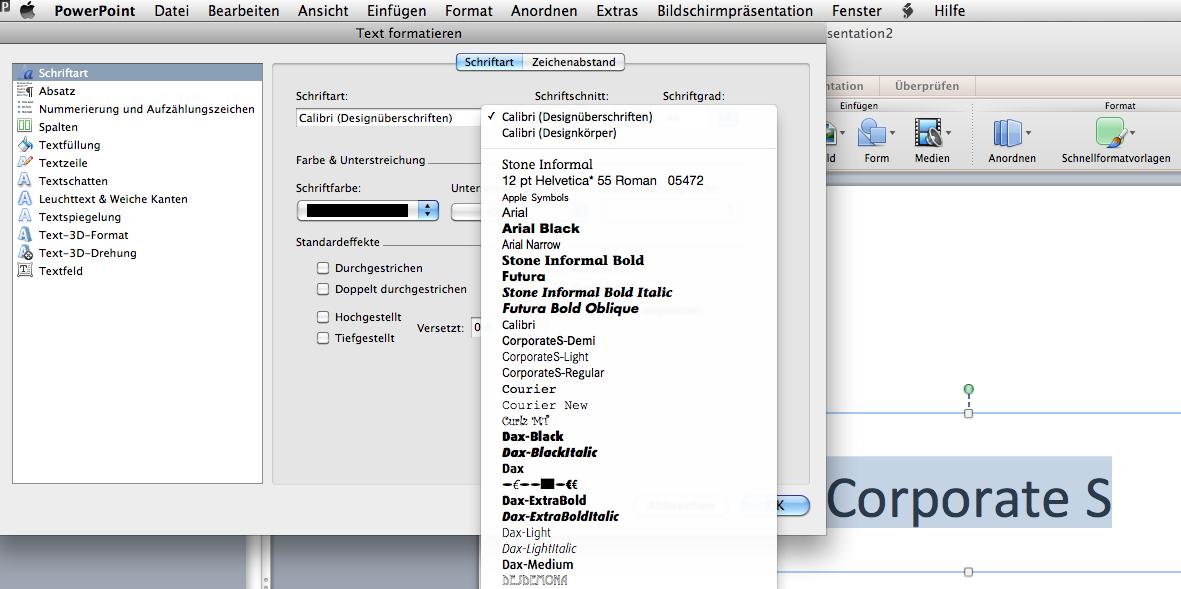Pick Courier New in font dropdown
The height and width of the screenshot is (589, 1181).
[545, 405]
